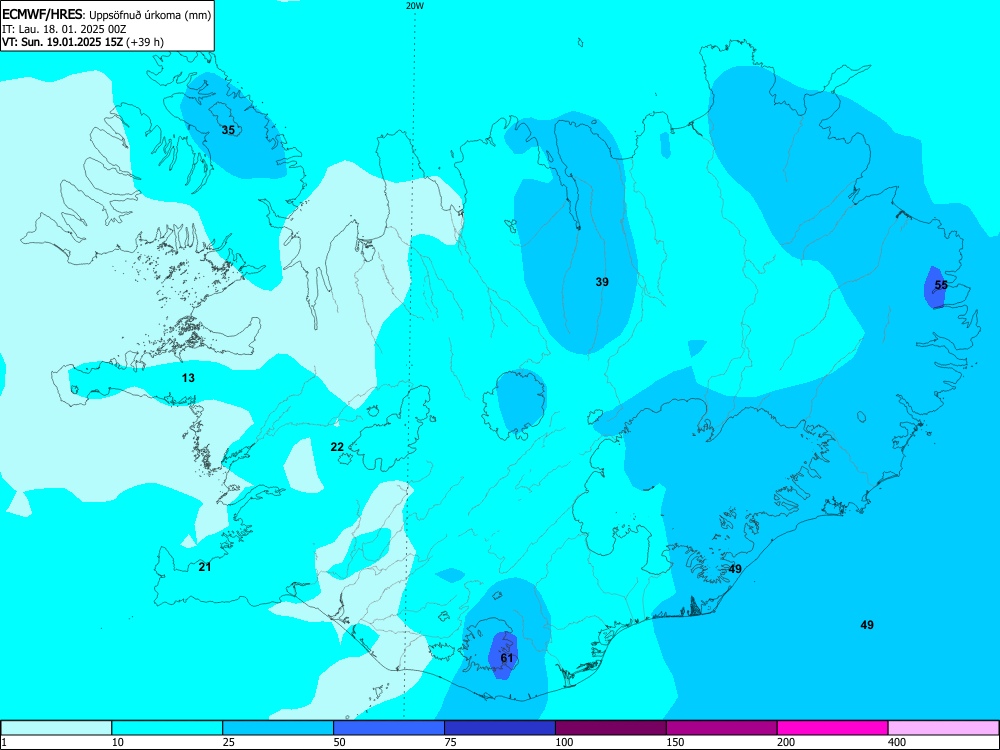Click the legend tick label 75
The height and width of the screenshot is (750, 1000).
coord(450,742)
